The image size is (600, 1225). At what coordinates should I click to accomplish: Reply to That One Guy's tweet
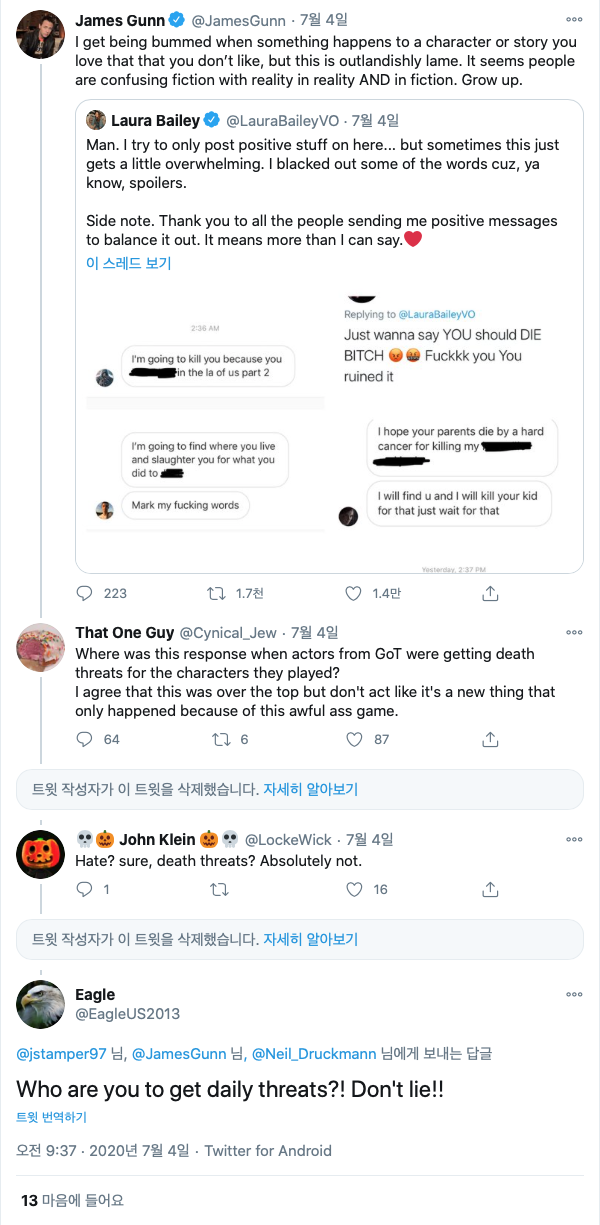click(x=85, y=739)
